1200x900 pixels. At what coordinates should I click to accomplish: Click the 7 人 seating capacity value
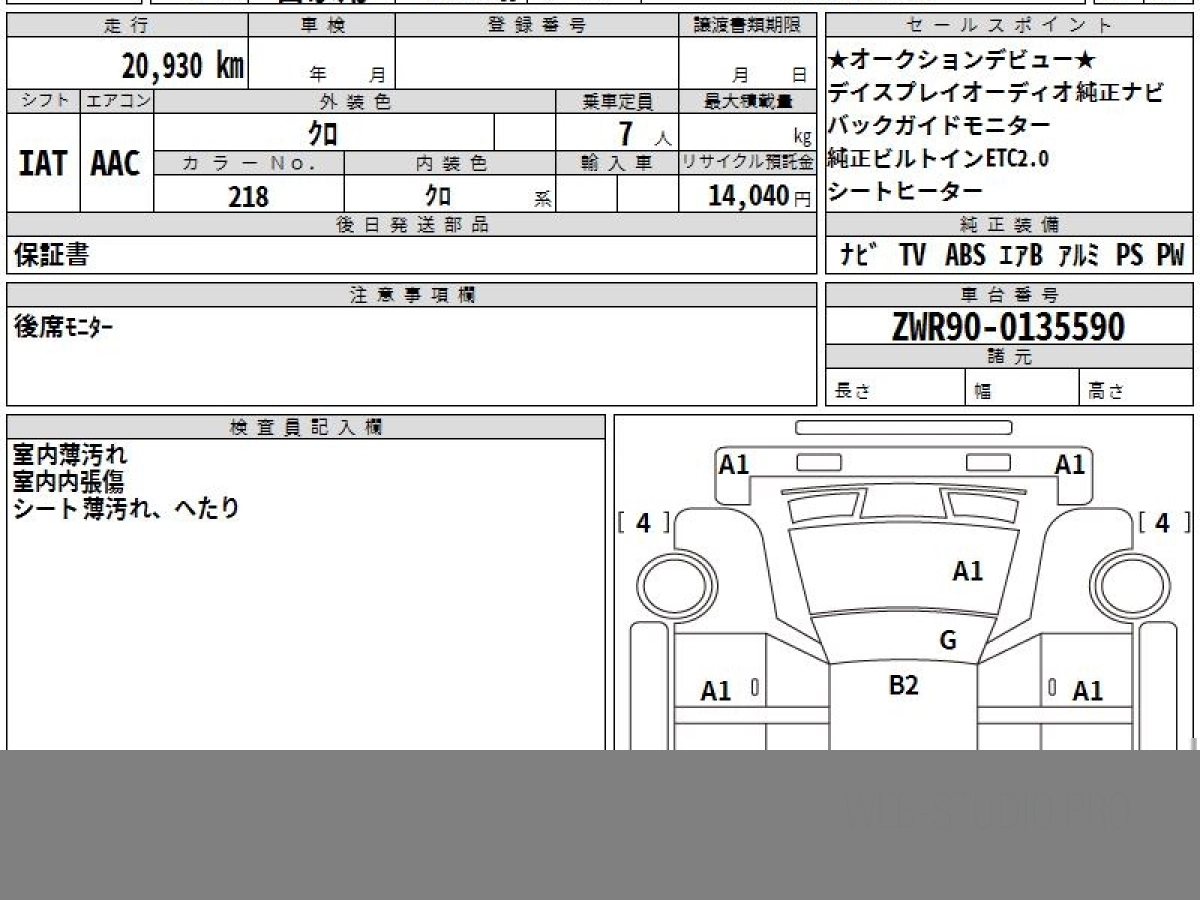(644, 133)
